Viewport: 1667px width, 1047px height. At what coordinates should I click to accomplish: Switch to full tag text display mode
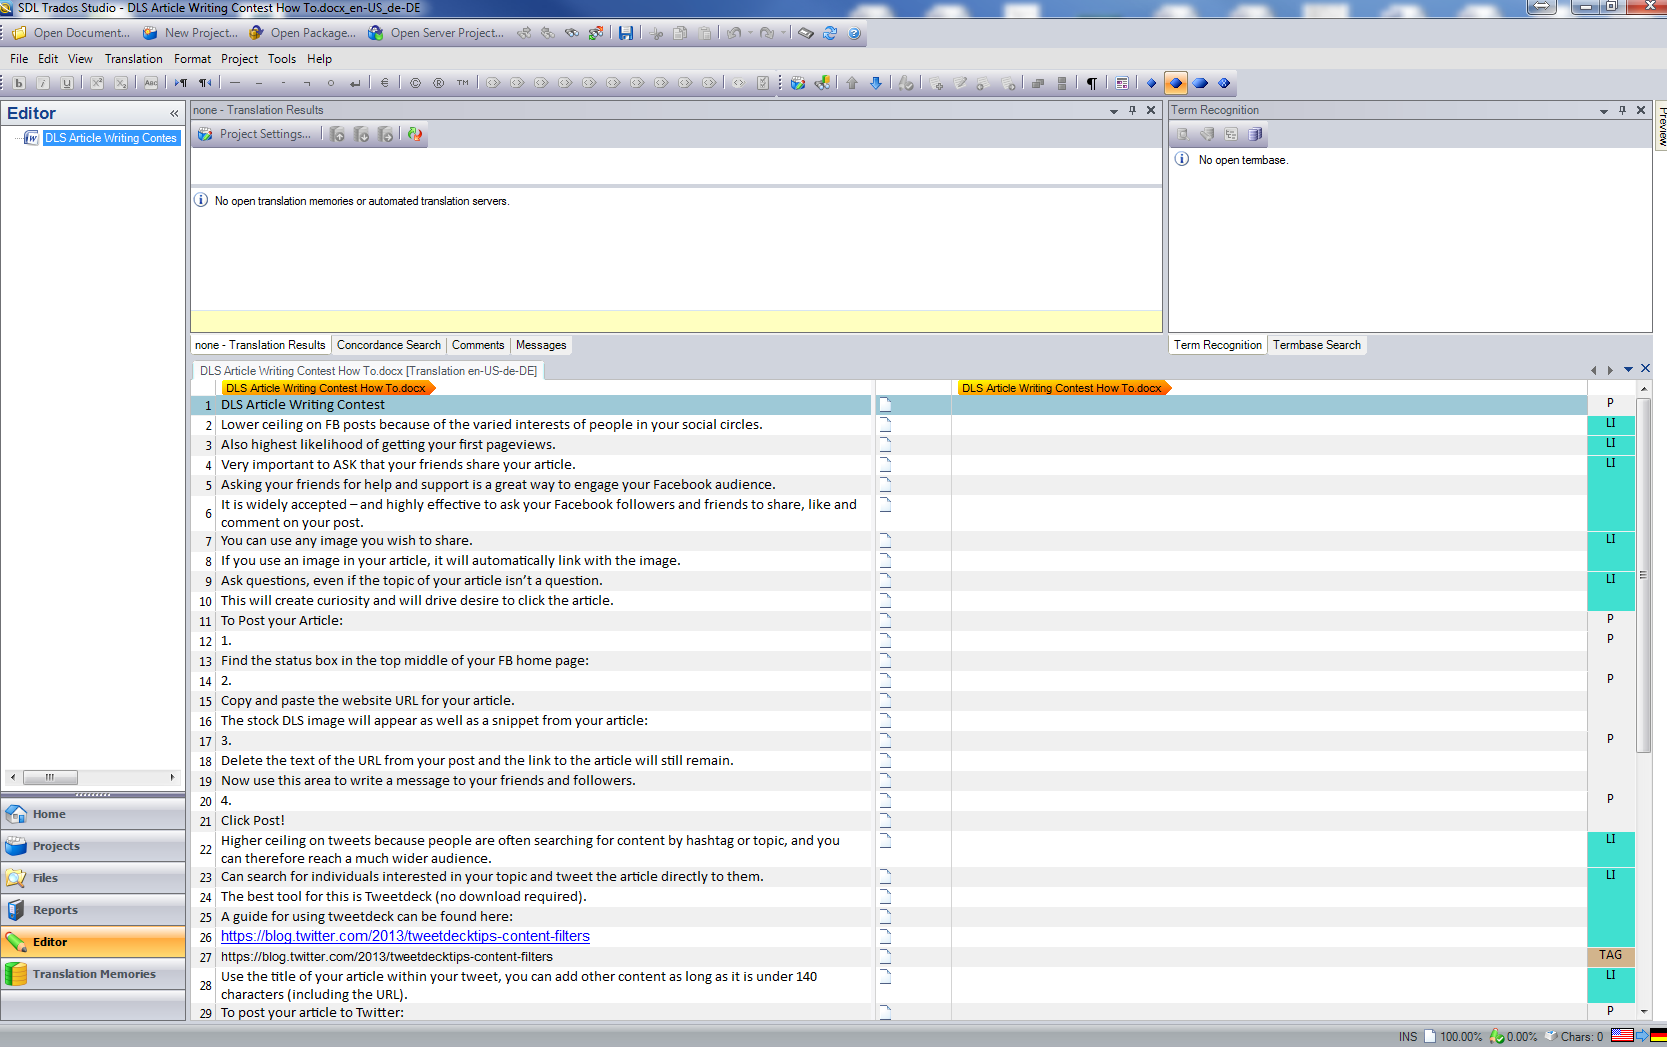1200,83
